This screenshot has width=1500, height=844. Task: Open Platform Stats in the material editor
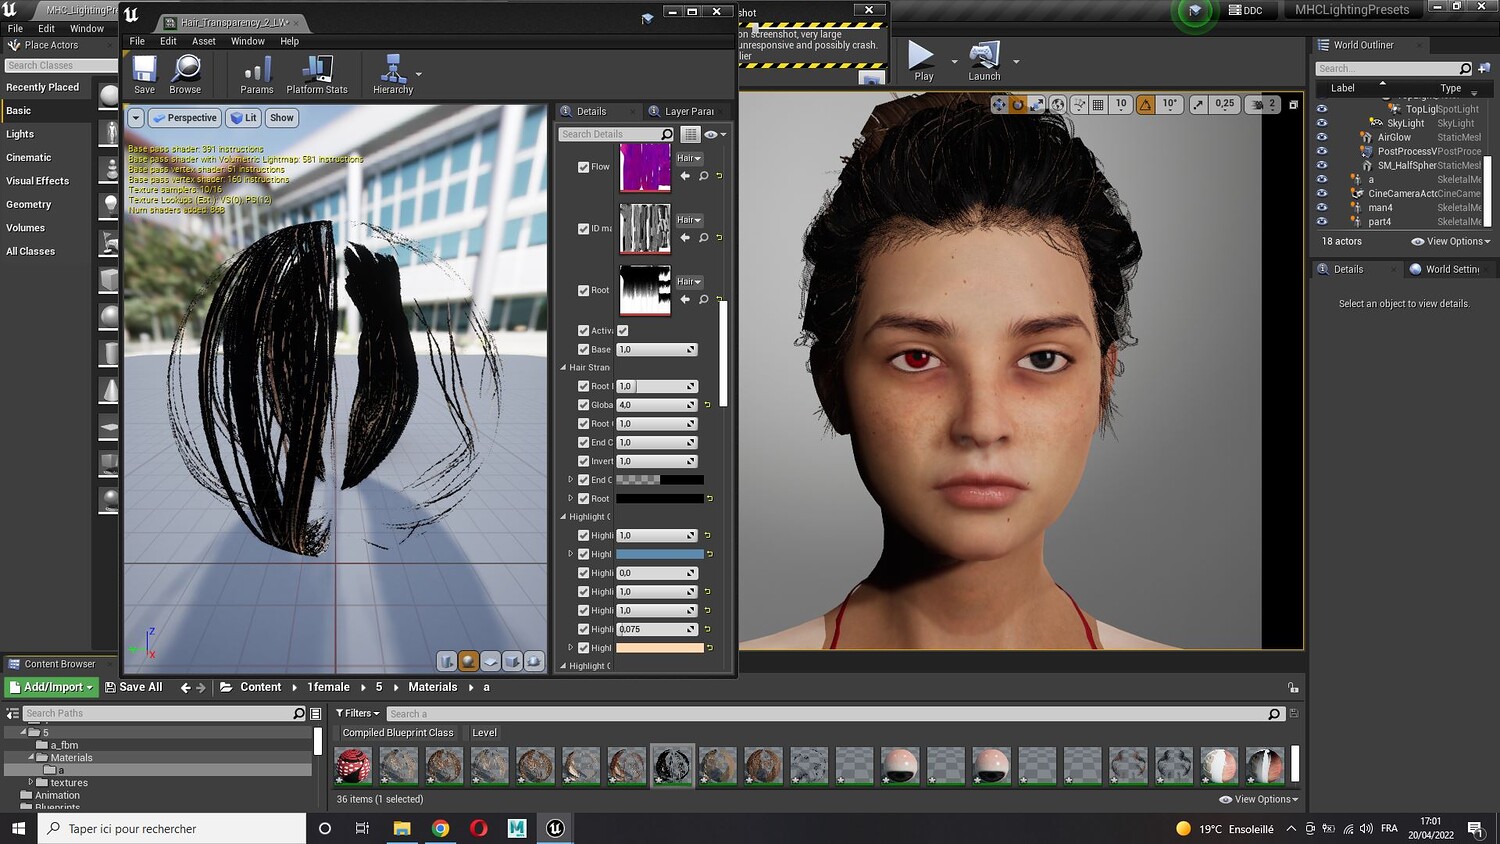(317, 75)
